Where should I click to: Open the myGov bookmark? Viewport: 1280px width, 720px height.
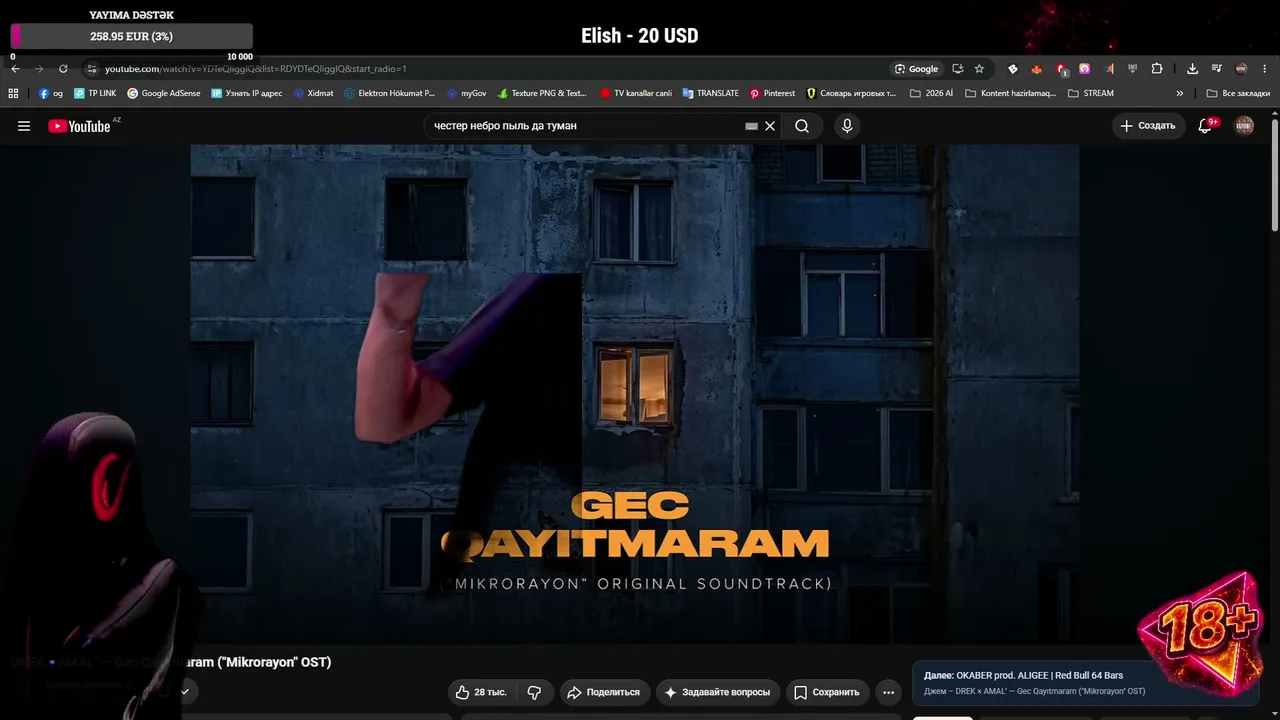click(x=466, y=93)
